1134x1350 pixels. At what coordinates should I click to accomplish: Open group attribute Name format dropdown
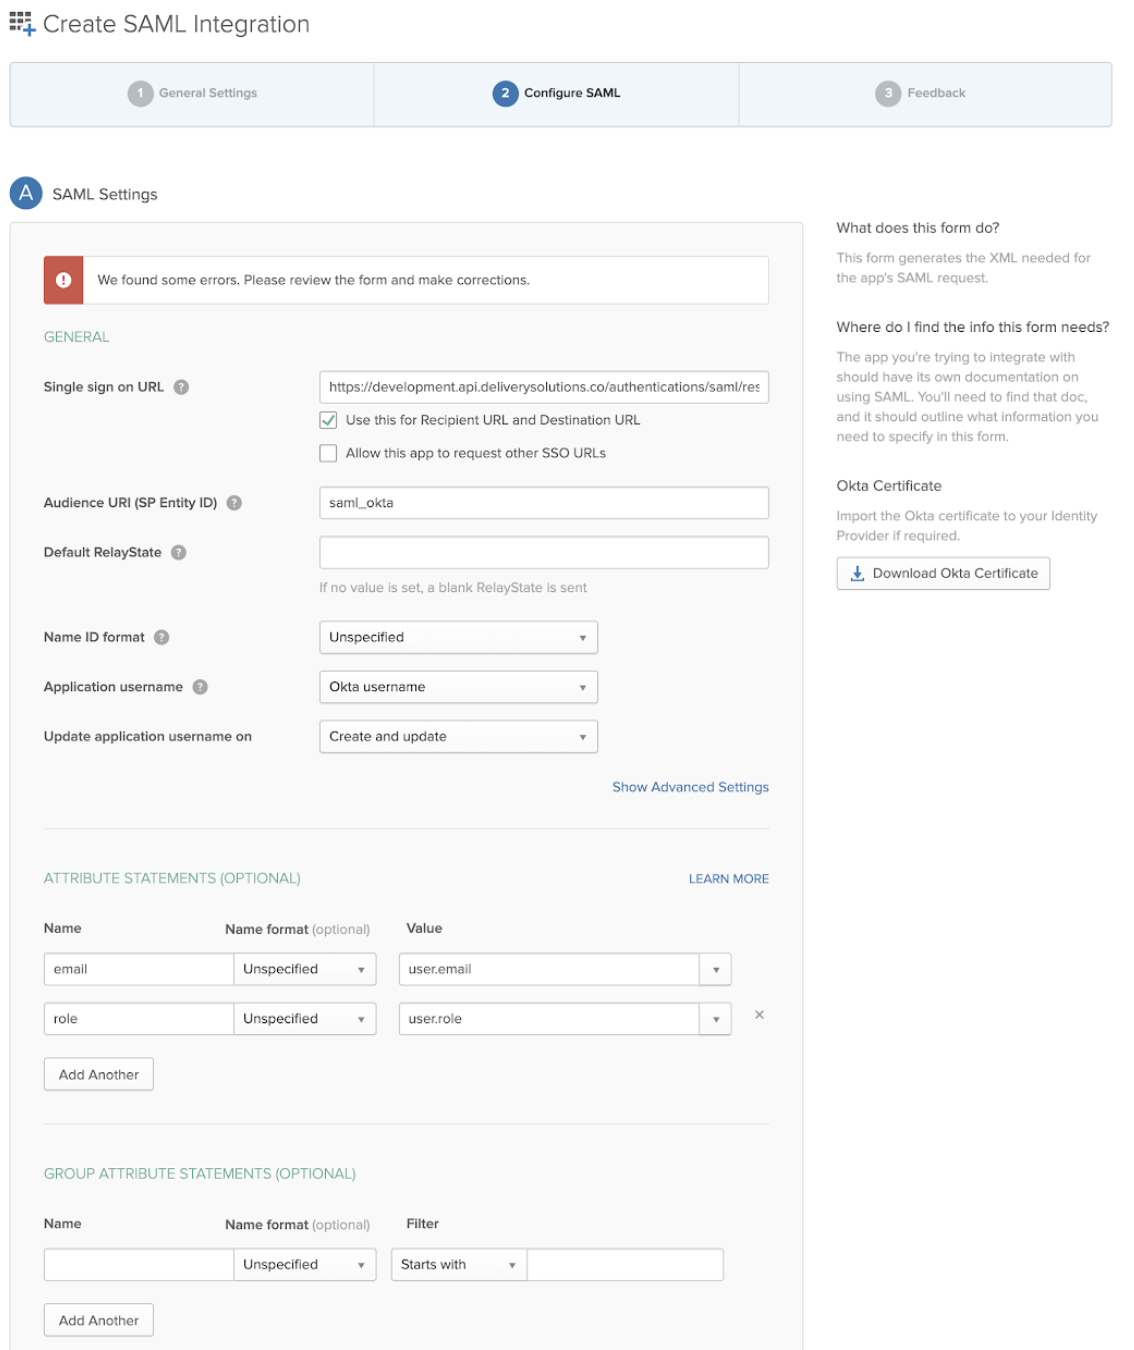[305, 1265]
